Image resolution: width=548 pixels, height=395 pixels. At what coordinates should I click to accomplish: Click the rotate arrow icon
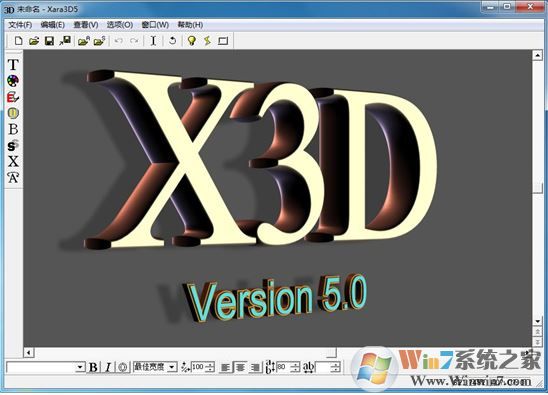click(x=172, y=41)
